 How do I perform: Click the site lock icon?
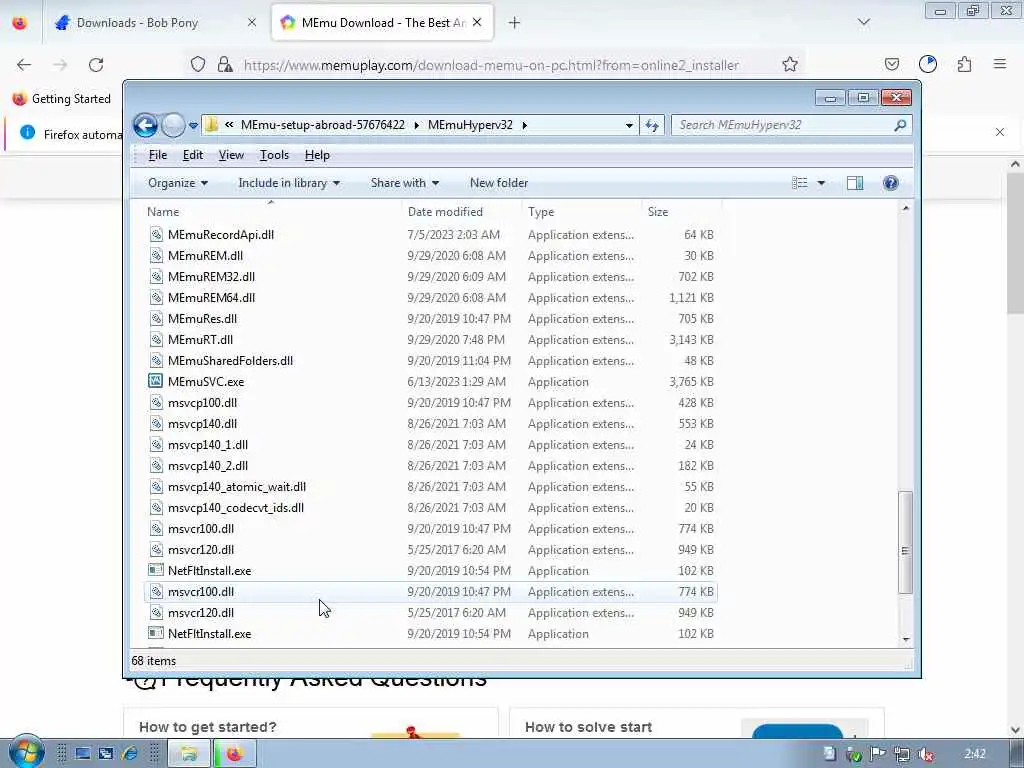coord(225,65)
